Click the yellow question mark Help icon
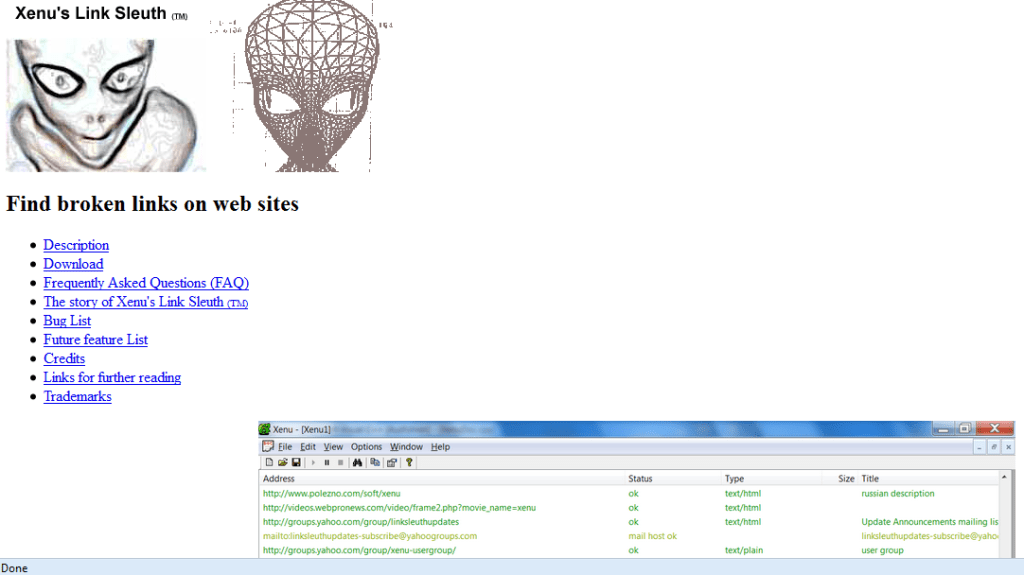 coord(409,462)
